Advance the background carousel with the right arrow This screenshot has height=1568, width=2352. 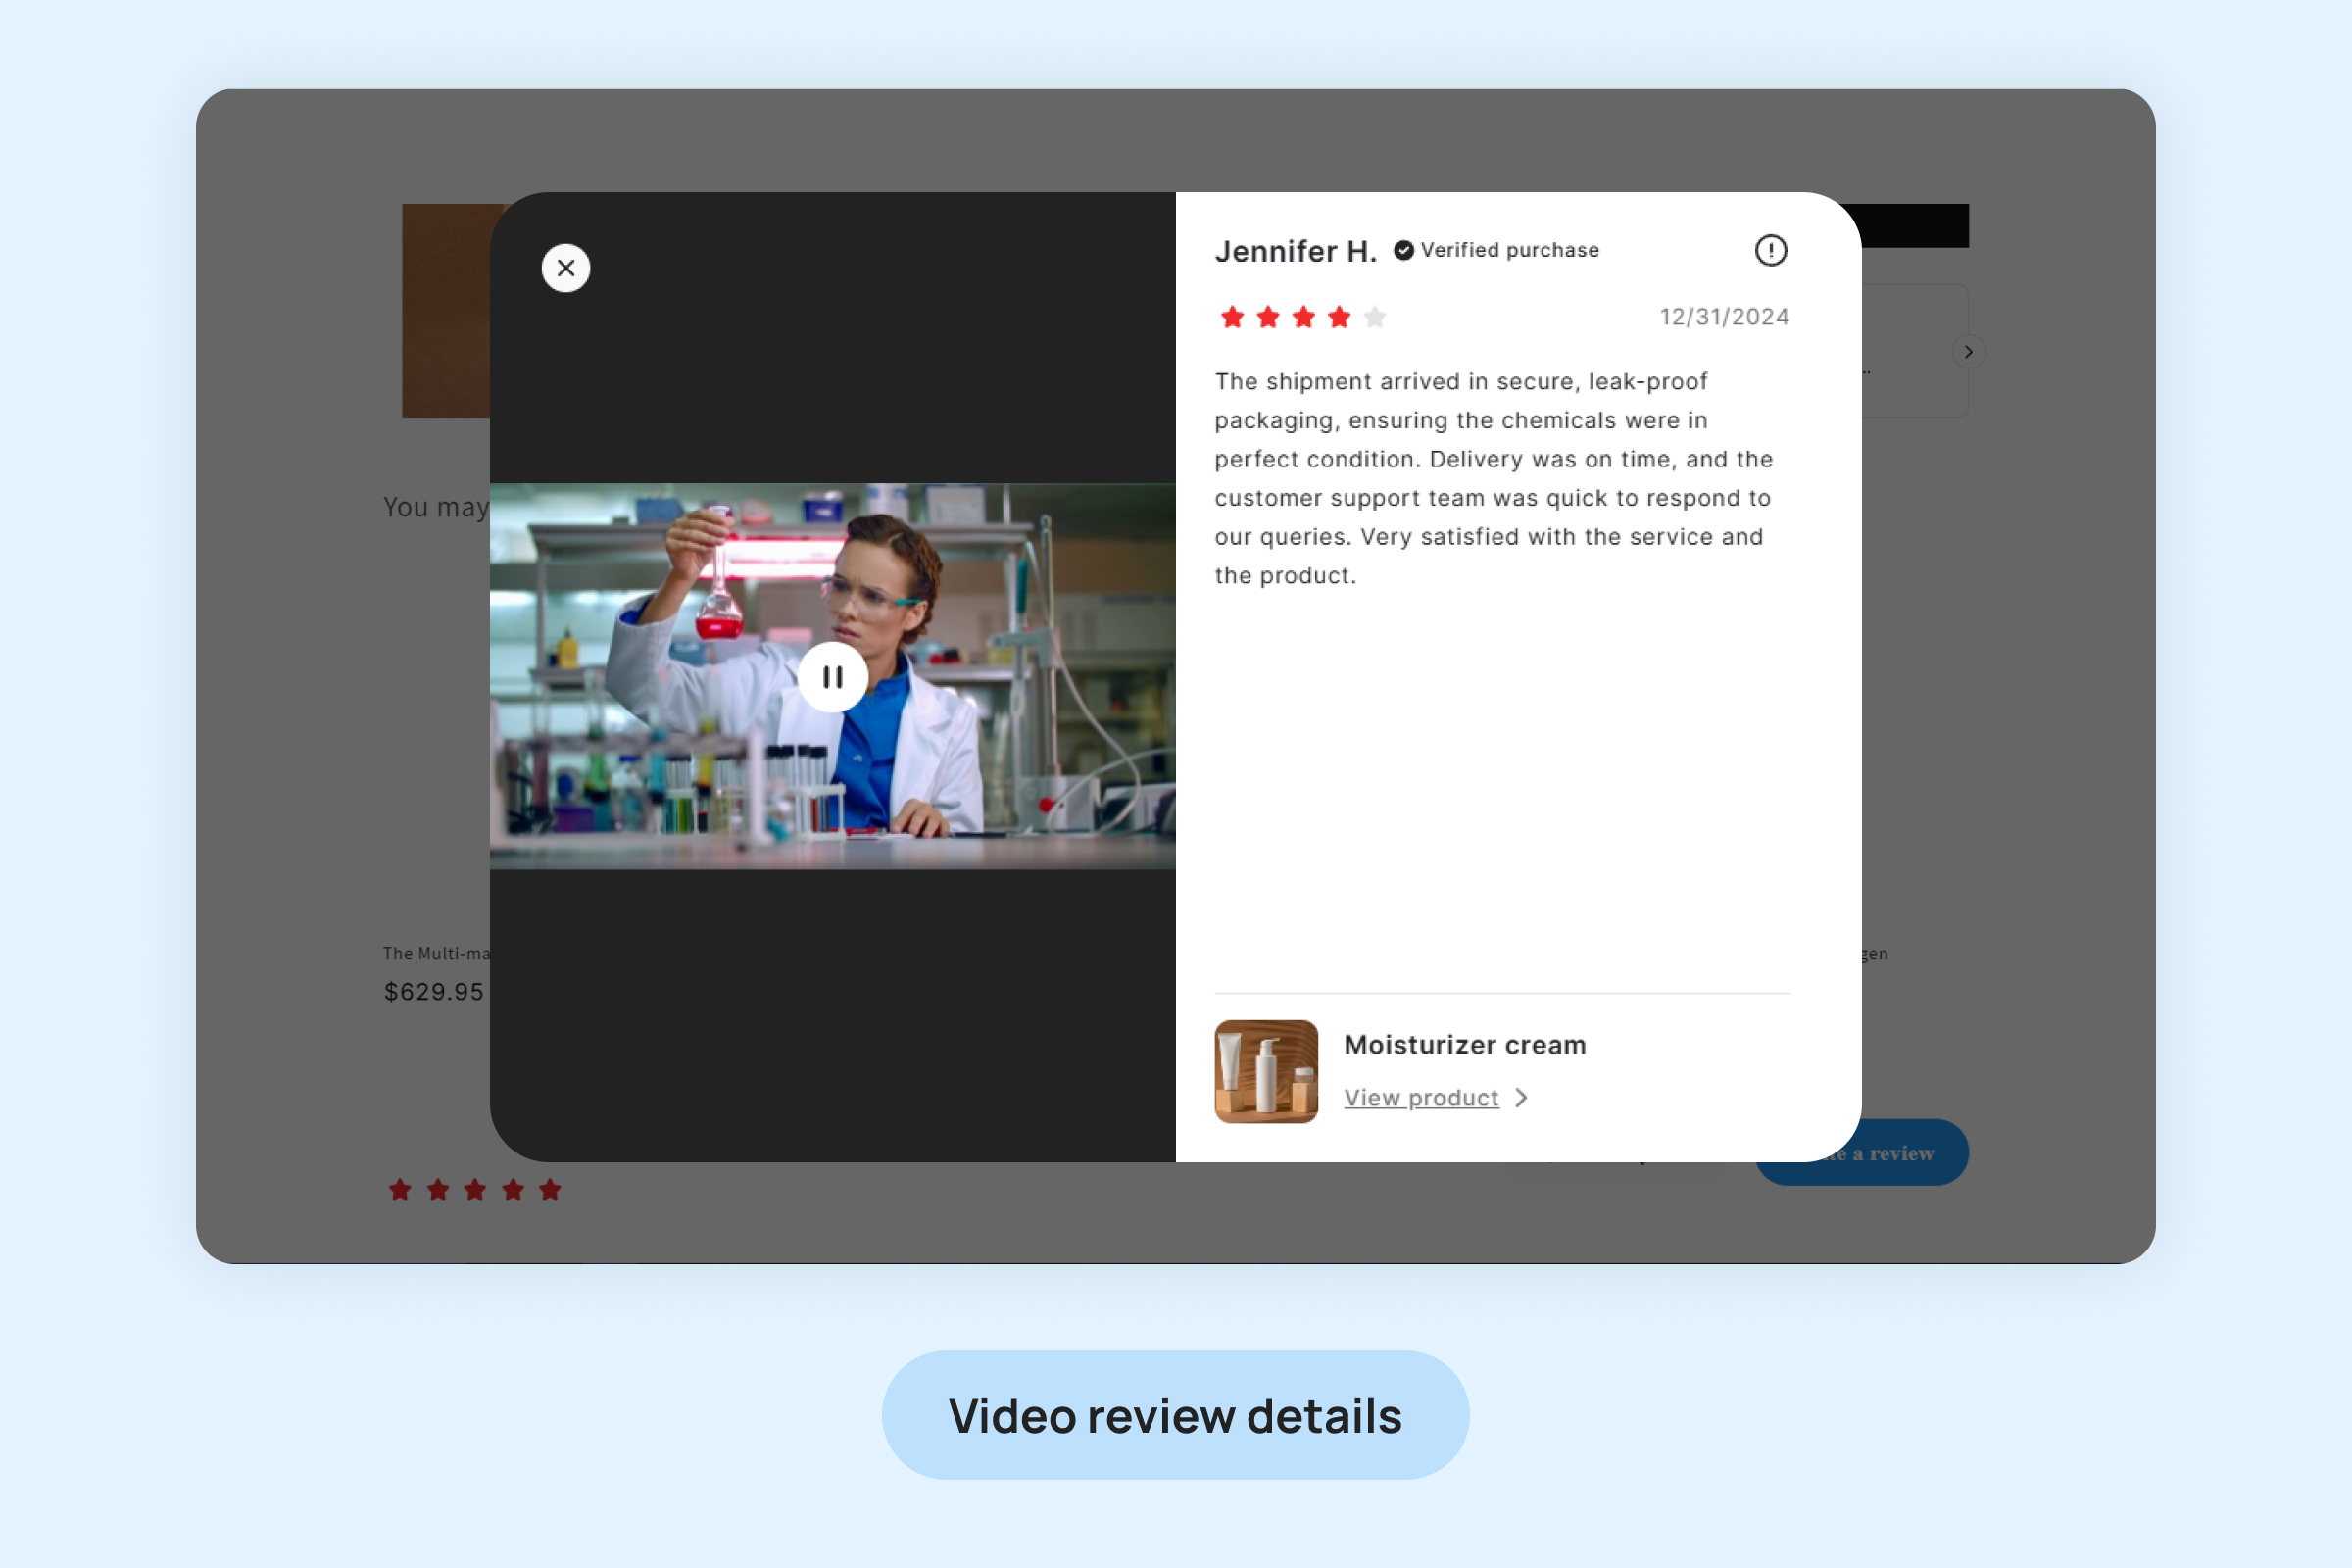pyautogui.click(x=1968, y=351)
